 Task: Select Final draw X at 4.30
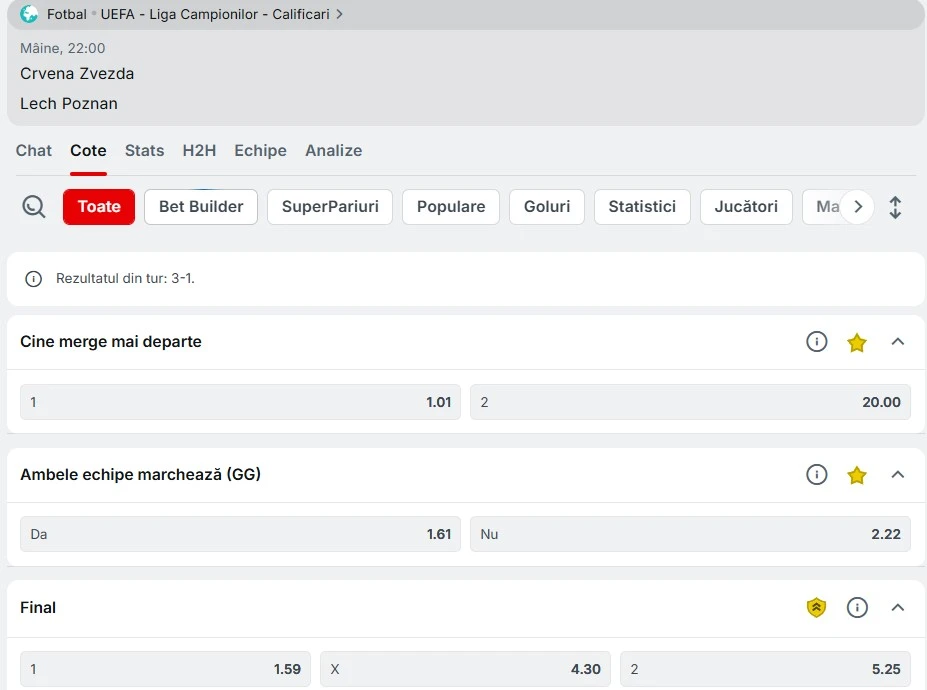(x=465, y=669)
